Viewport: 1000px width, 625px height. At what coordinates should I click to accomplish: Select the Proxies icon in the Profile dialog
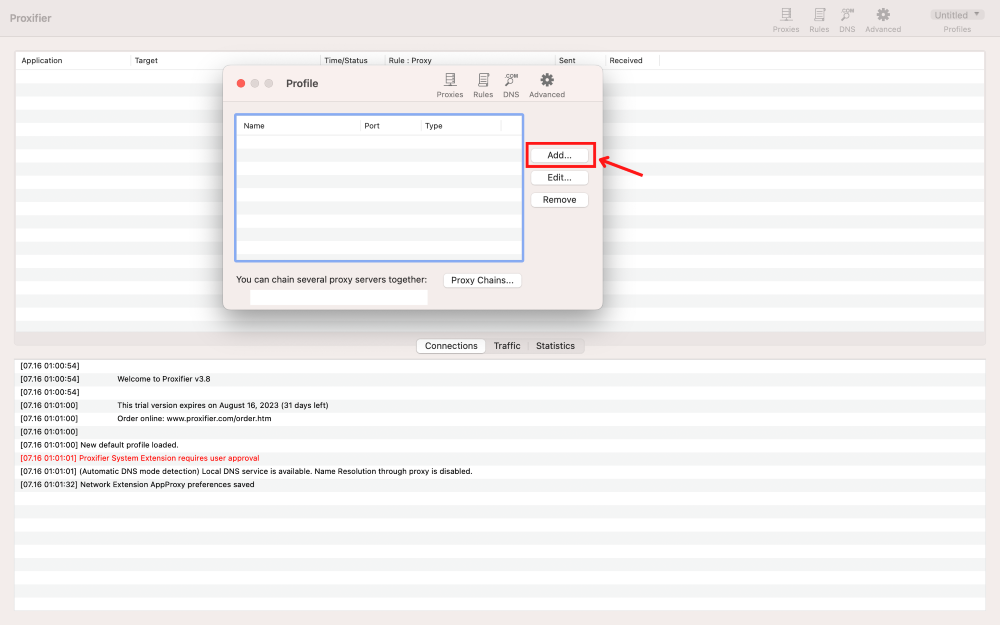pos(450,85)
